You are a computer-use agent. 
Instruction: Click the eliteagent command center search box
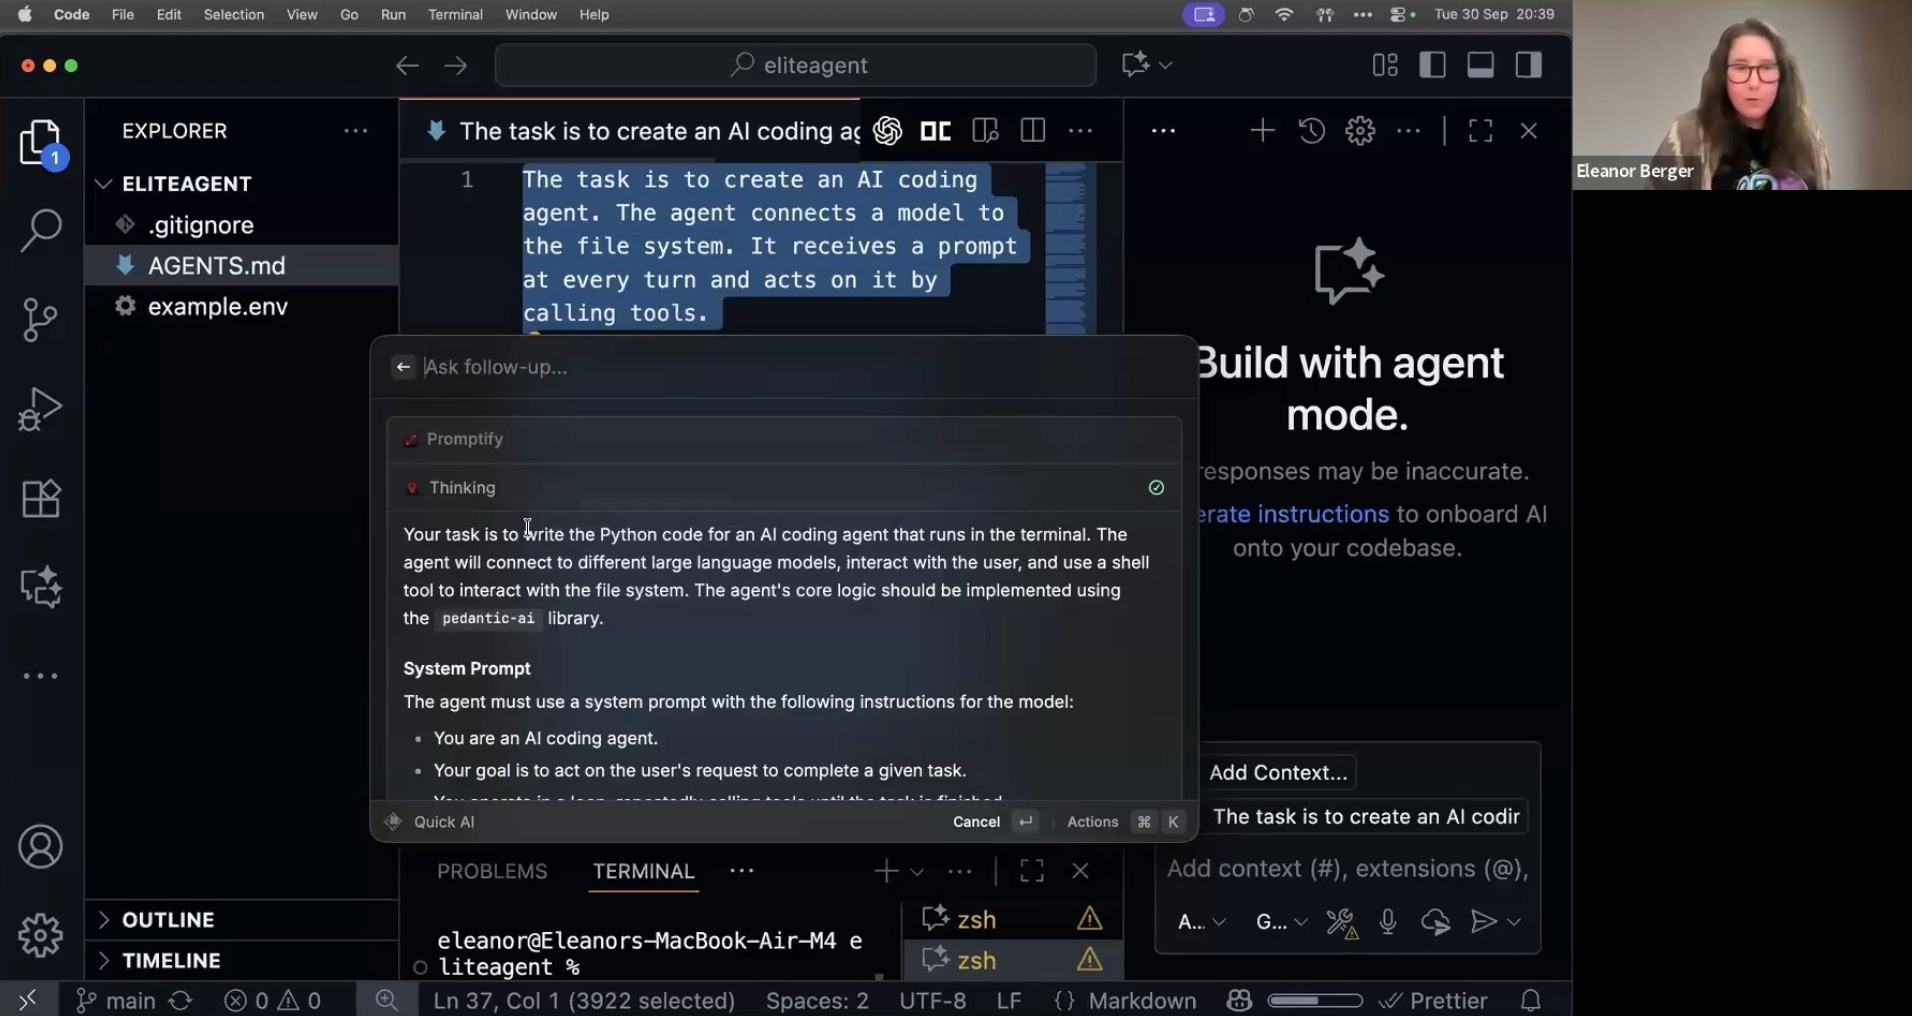(796, 66)
